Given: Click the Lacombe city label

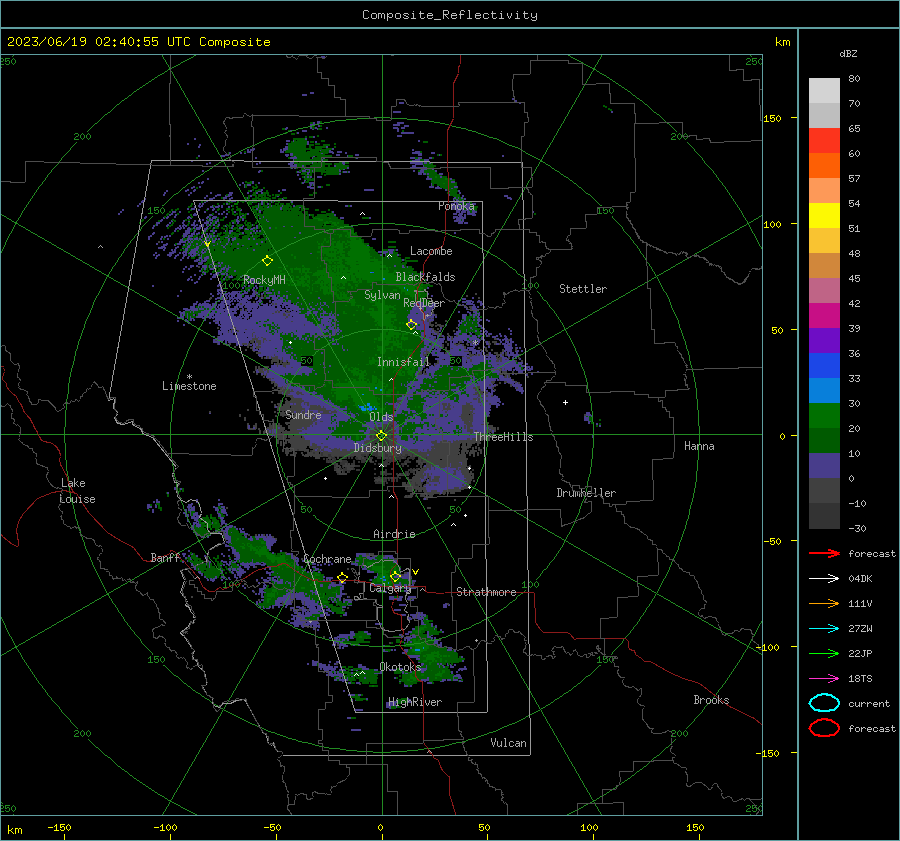Looking at the screenshot, I should click(x=431, y=251).
